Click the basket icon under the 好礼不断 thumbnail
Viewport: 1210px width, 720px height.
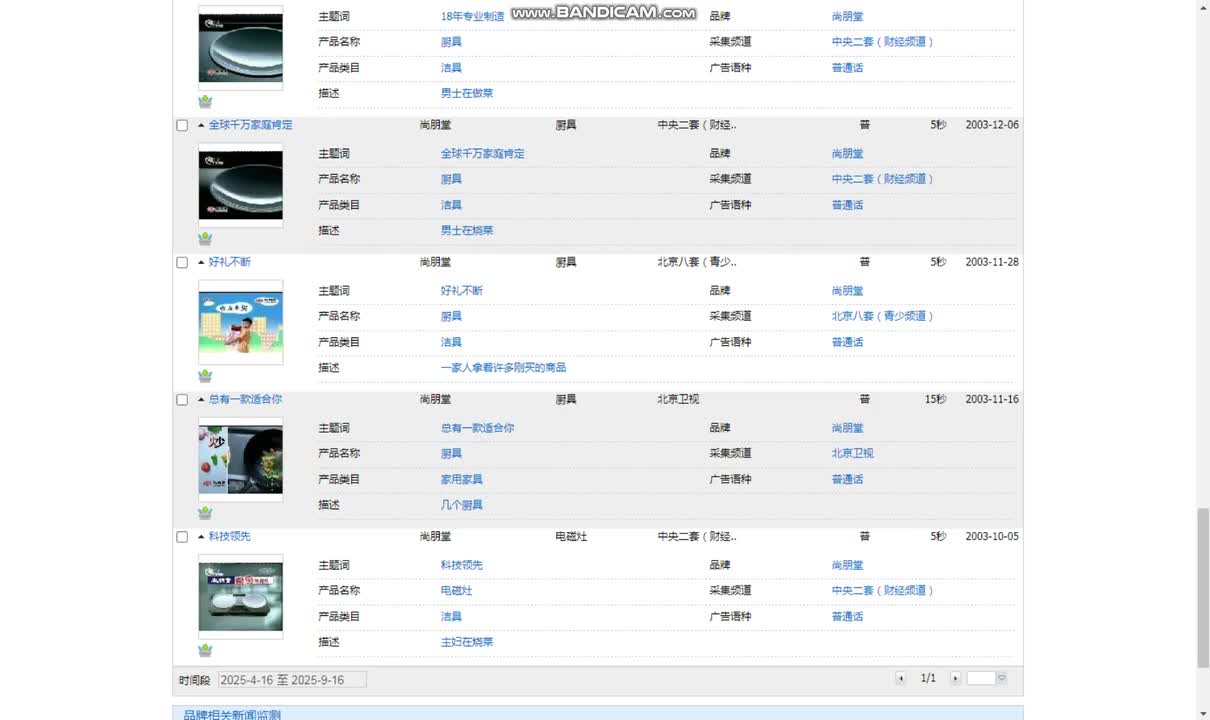click(x=205, y=376)
